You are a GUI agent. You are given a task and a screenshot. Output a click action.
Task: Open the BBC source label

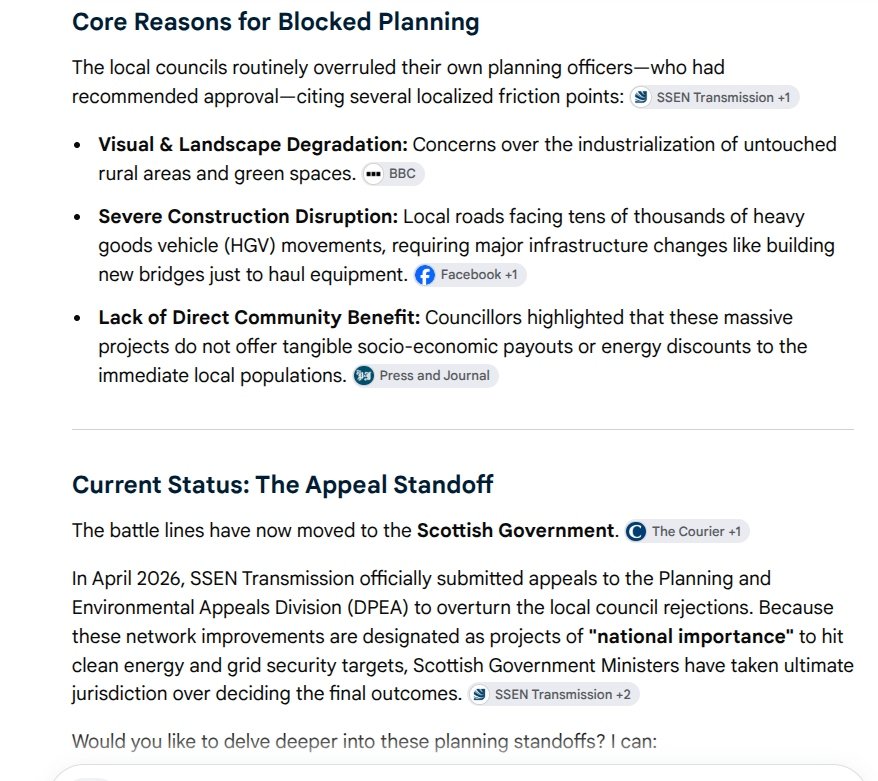click(x=402, y=174)
